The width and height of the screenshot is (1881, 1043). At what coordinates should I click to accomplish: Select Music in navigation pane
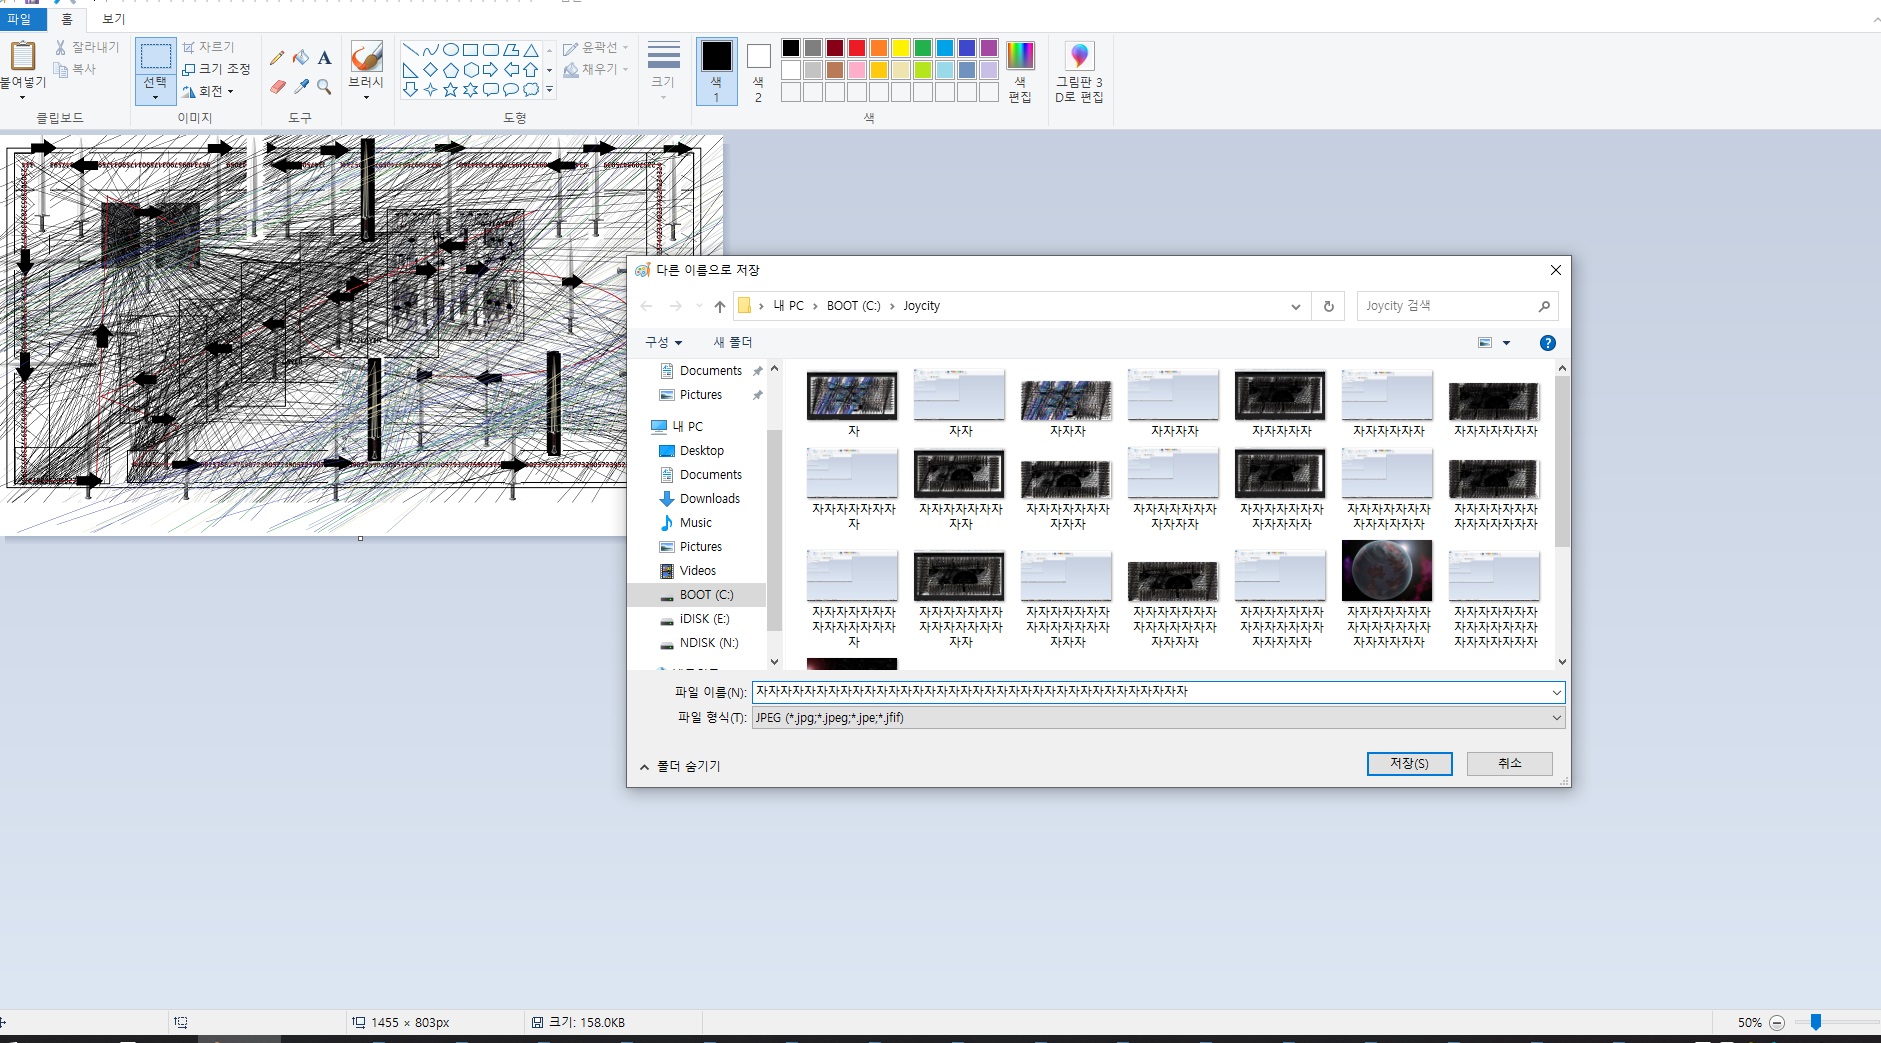(x=695, y=523)
